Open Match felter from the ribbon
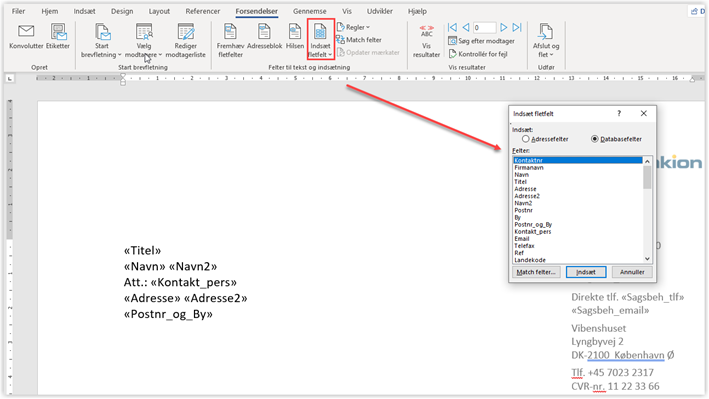Screen dimensions: 709x399 (x=359, y=40)
